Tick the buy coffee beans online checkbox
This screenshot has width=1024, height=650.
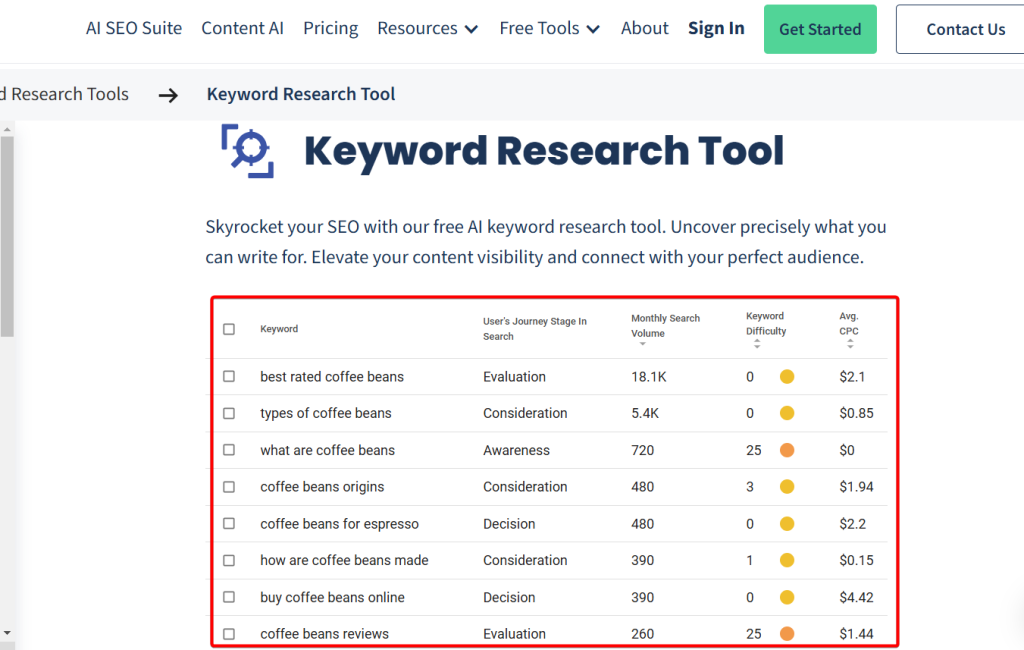click(229, 597)
